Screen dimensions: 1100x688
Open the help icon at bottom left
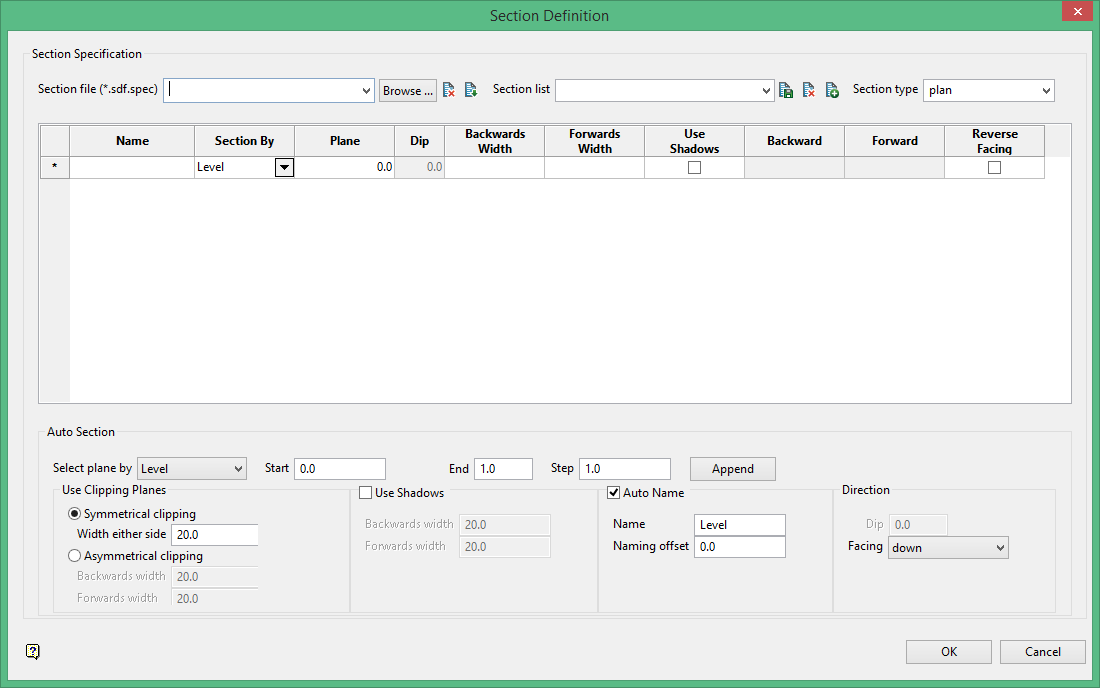(x=33, y=652)
